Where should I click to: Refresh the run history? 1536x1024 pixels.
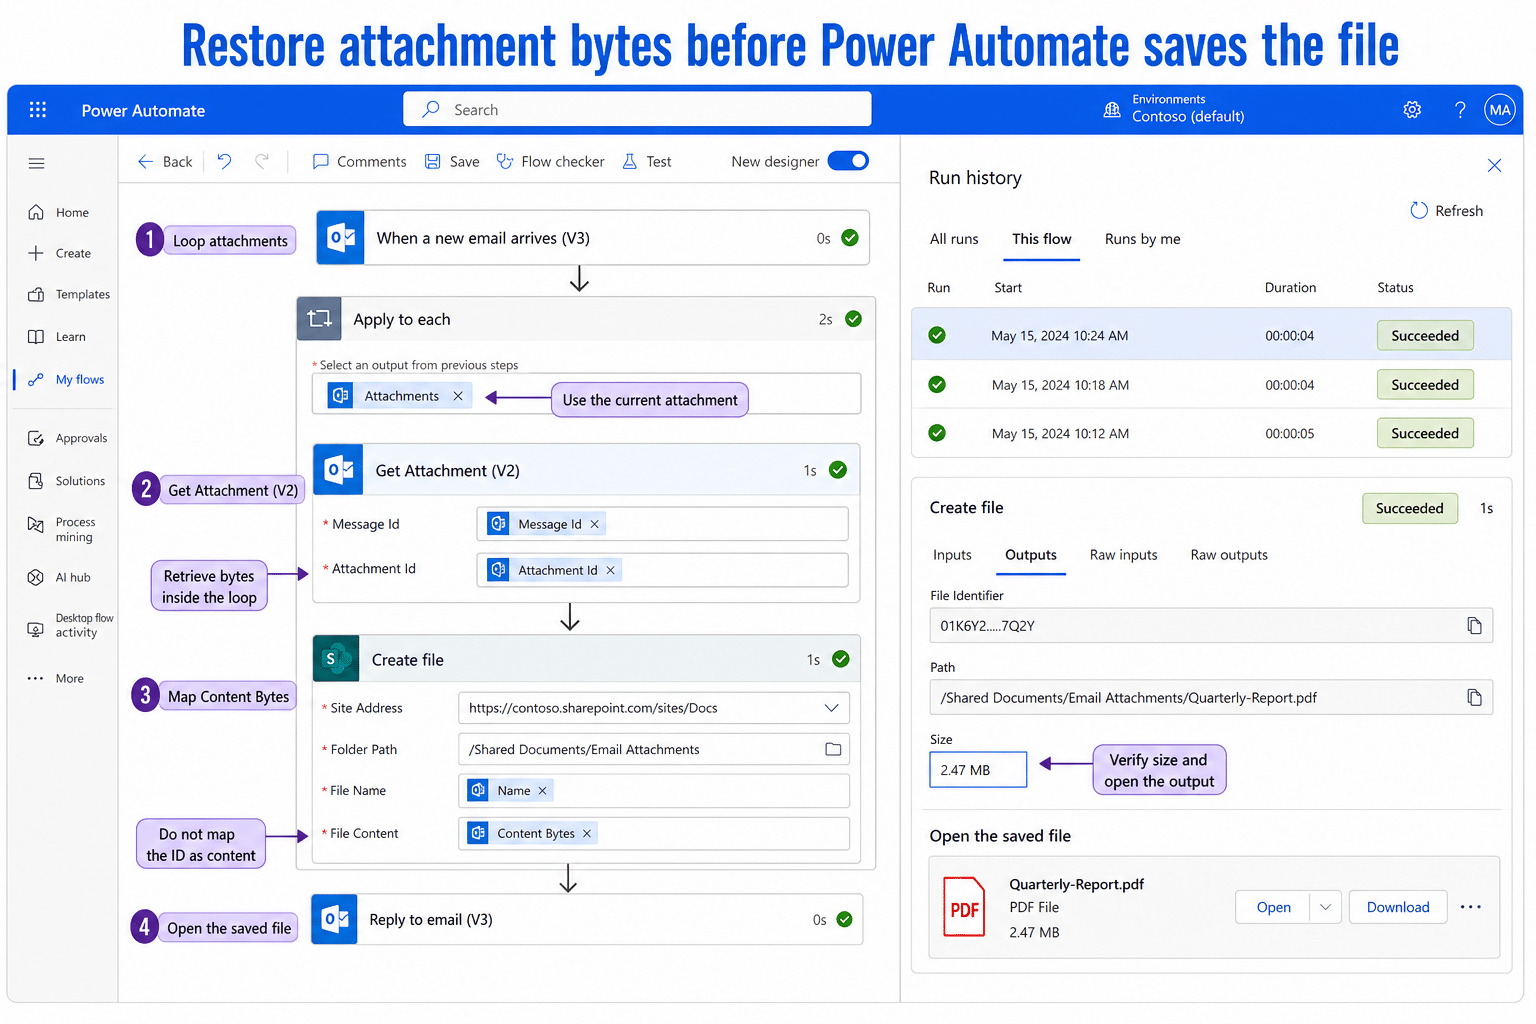coord(1446,211)
